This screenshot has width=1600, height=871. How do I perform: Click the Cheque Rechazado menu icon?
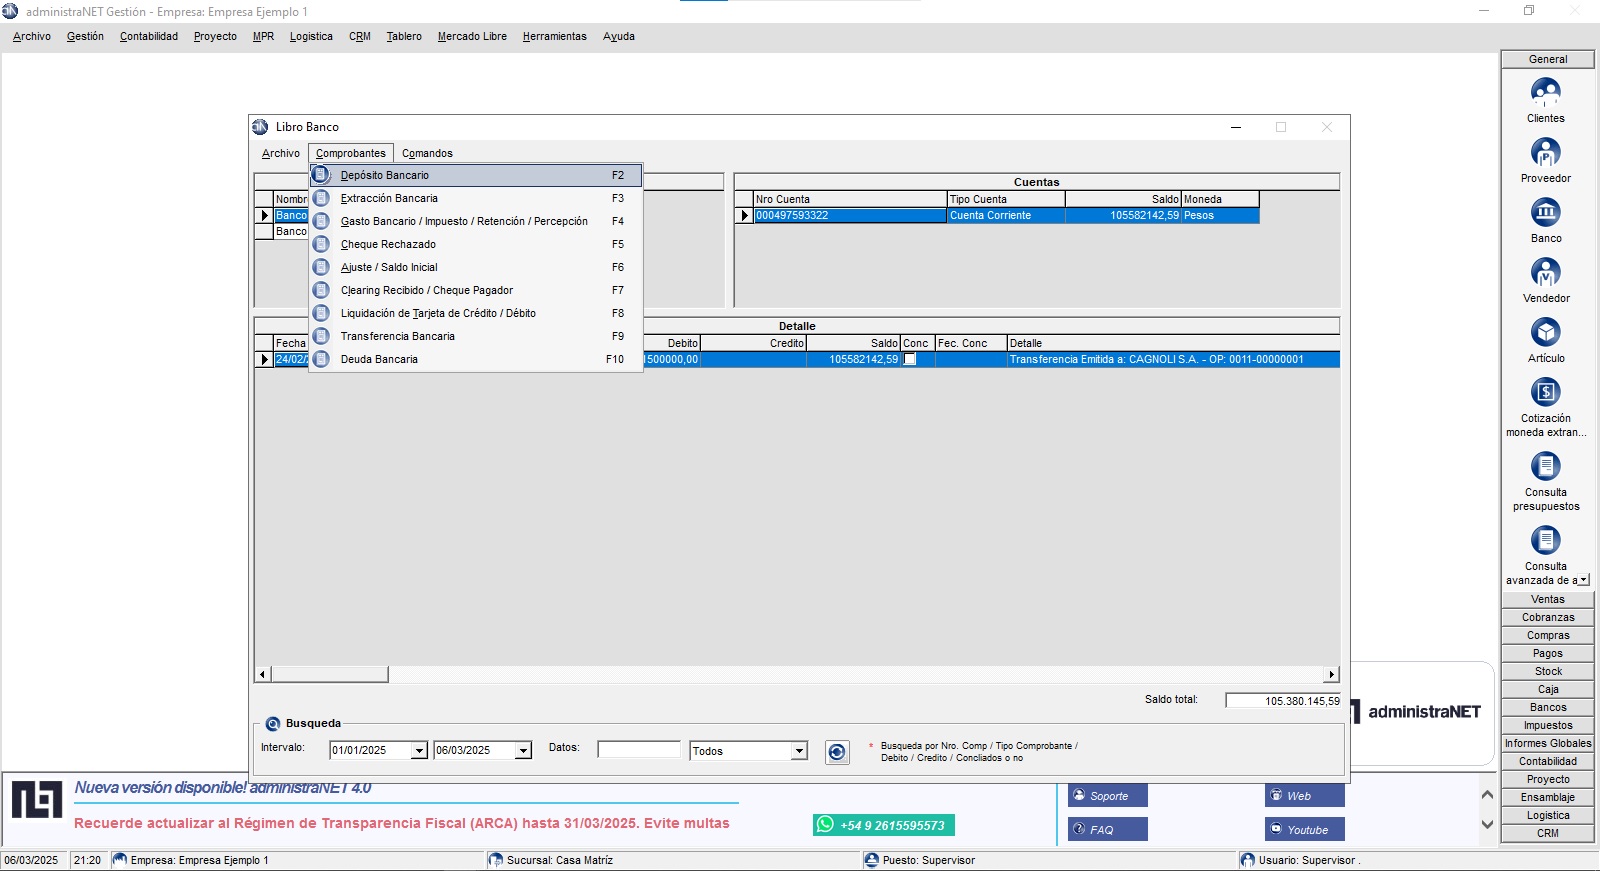(x=321, y=244)
